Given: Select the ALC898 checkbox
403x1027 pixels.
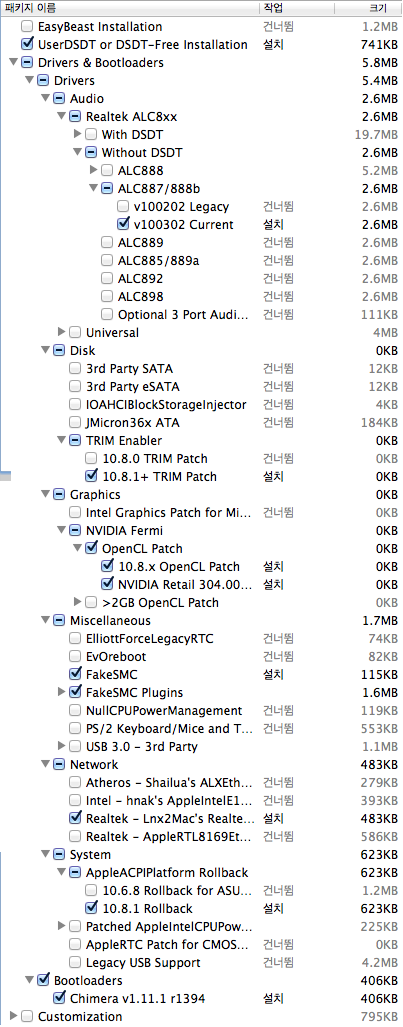Looking at the screenshot, I should pos(107,296).
